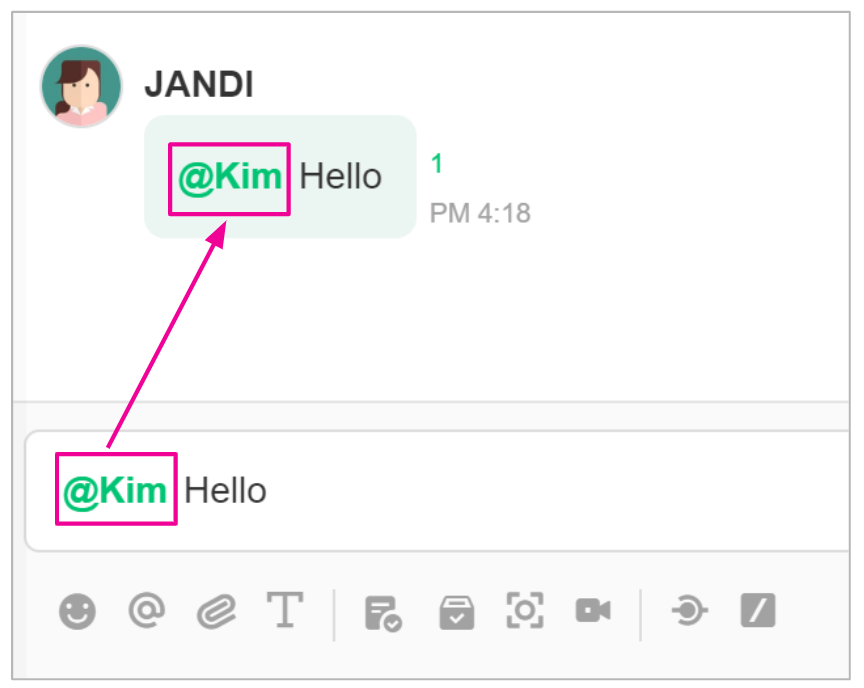
Task: Open JANDI's profile picture
Action: pyautogui.click(x=81, y=87)
